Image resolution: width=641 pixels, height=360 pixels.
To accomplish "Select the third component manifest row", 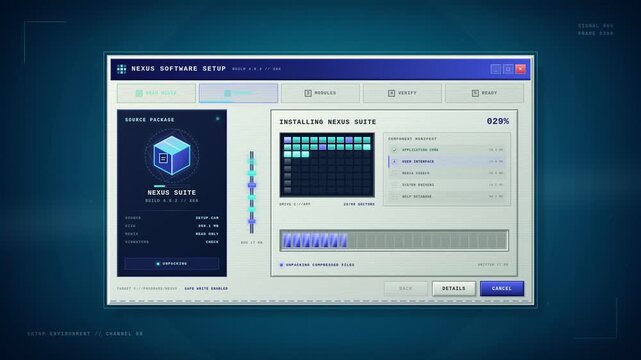I will [x=447, y=173].
